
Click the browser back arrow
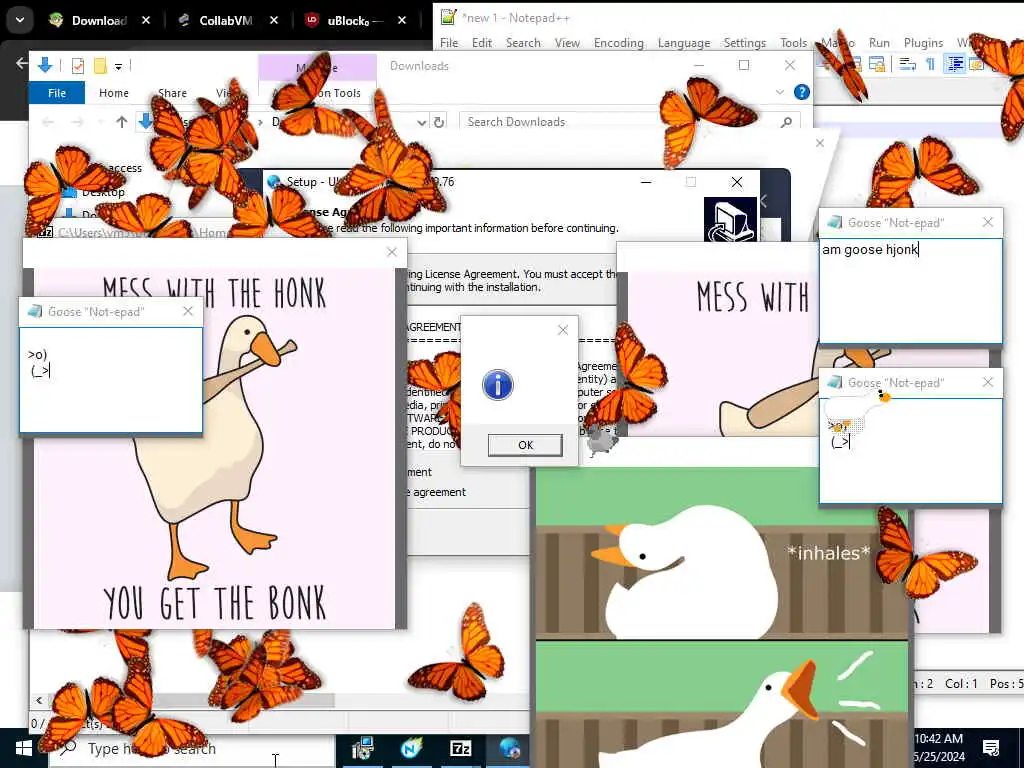click(x=22, y=63)
